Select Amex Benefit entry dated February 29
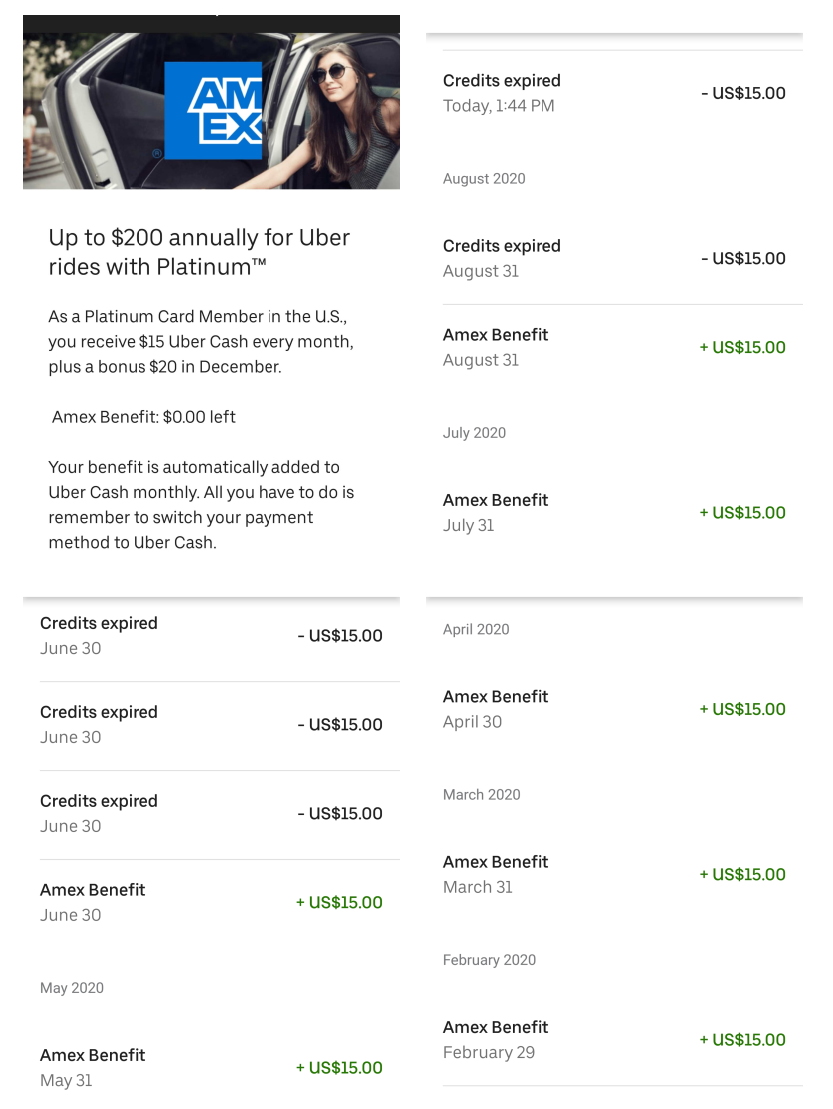This screenshot has height=1109, width=833. [614, 1039]
